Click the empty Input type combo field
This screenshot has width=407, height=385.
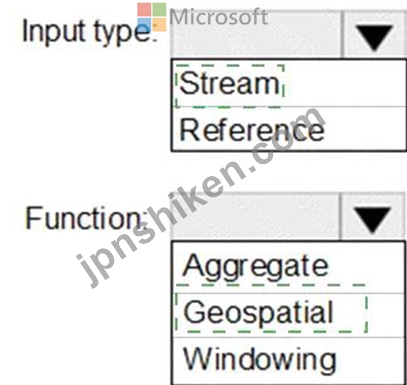256,35
